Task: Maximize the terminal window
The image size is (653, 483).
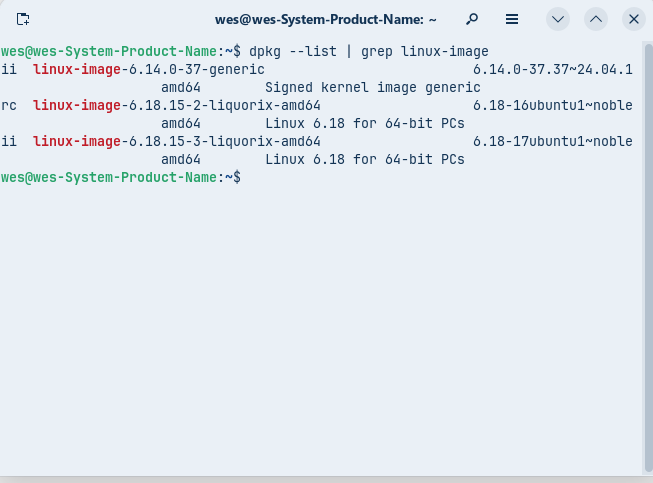Action: (596, 19)
